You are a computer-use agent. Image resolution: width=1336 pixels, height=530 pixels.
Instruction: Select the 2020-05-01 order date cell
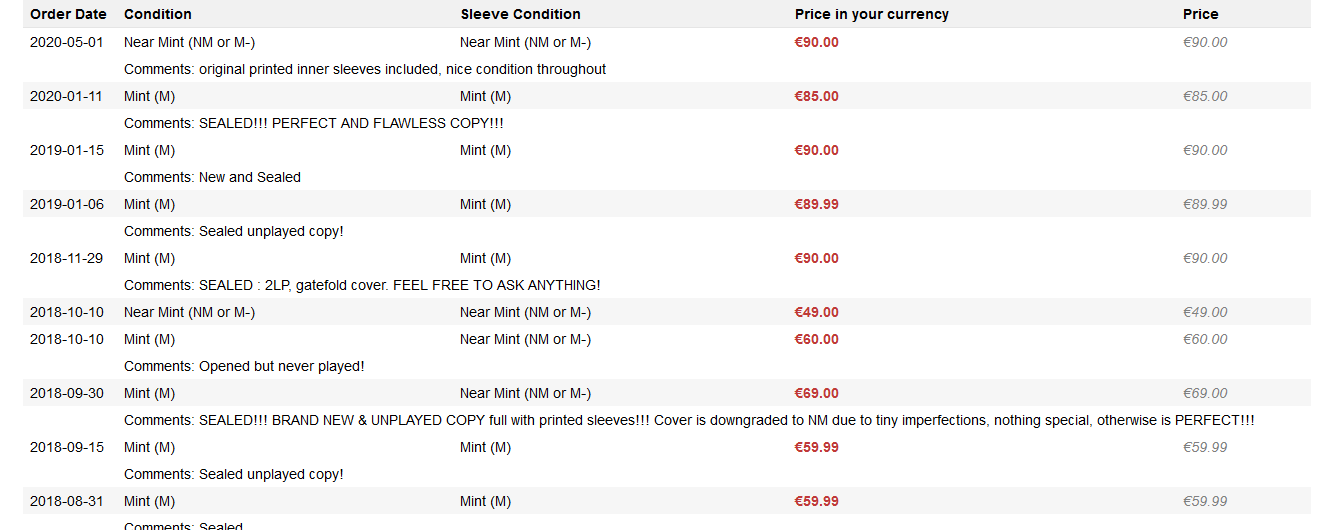[x=66, y=42]
